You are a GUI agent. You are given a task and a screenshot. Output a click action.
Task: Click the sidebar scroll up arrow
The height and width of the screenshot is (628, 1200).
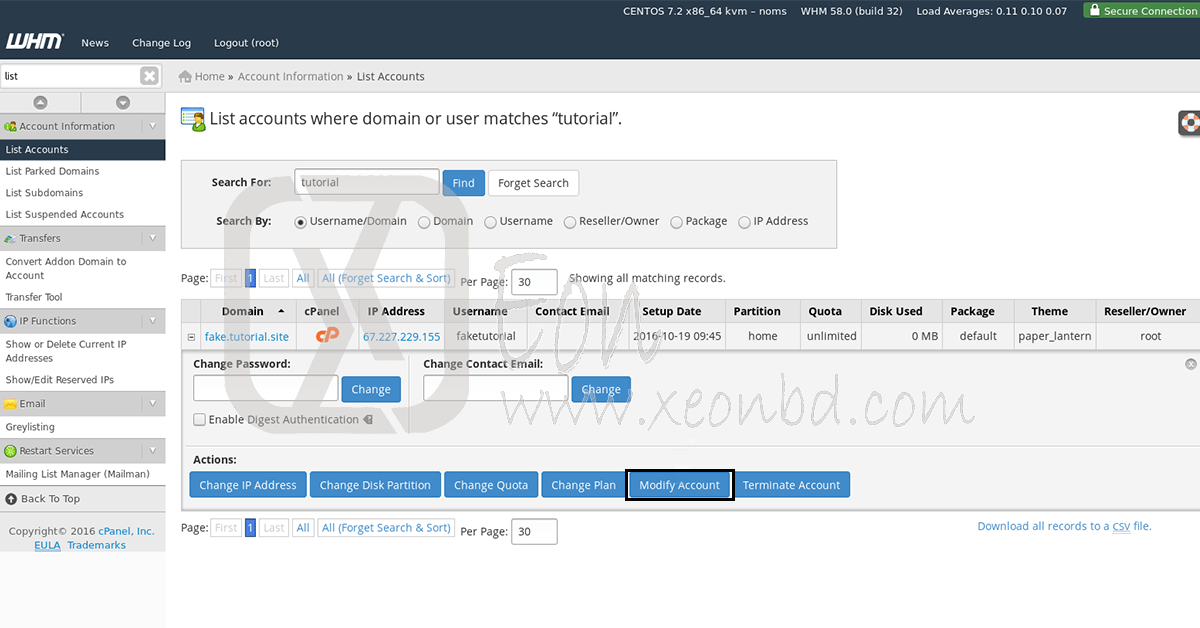[x=40, y=102]
